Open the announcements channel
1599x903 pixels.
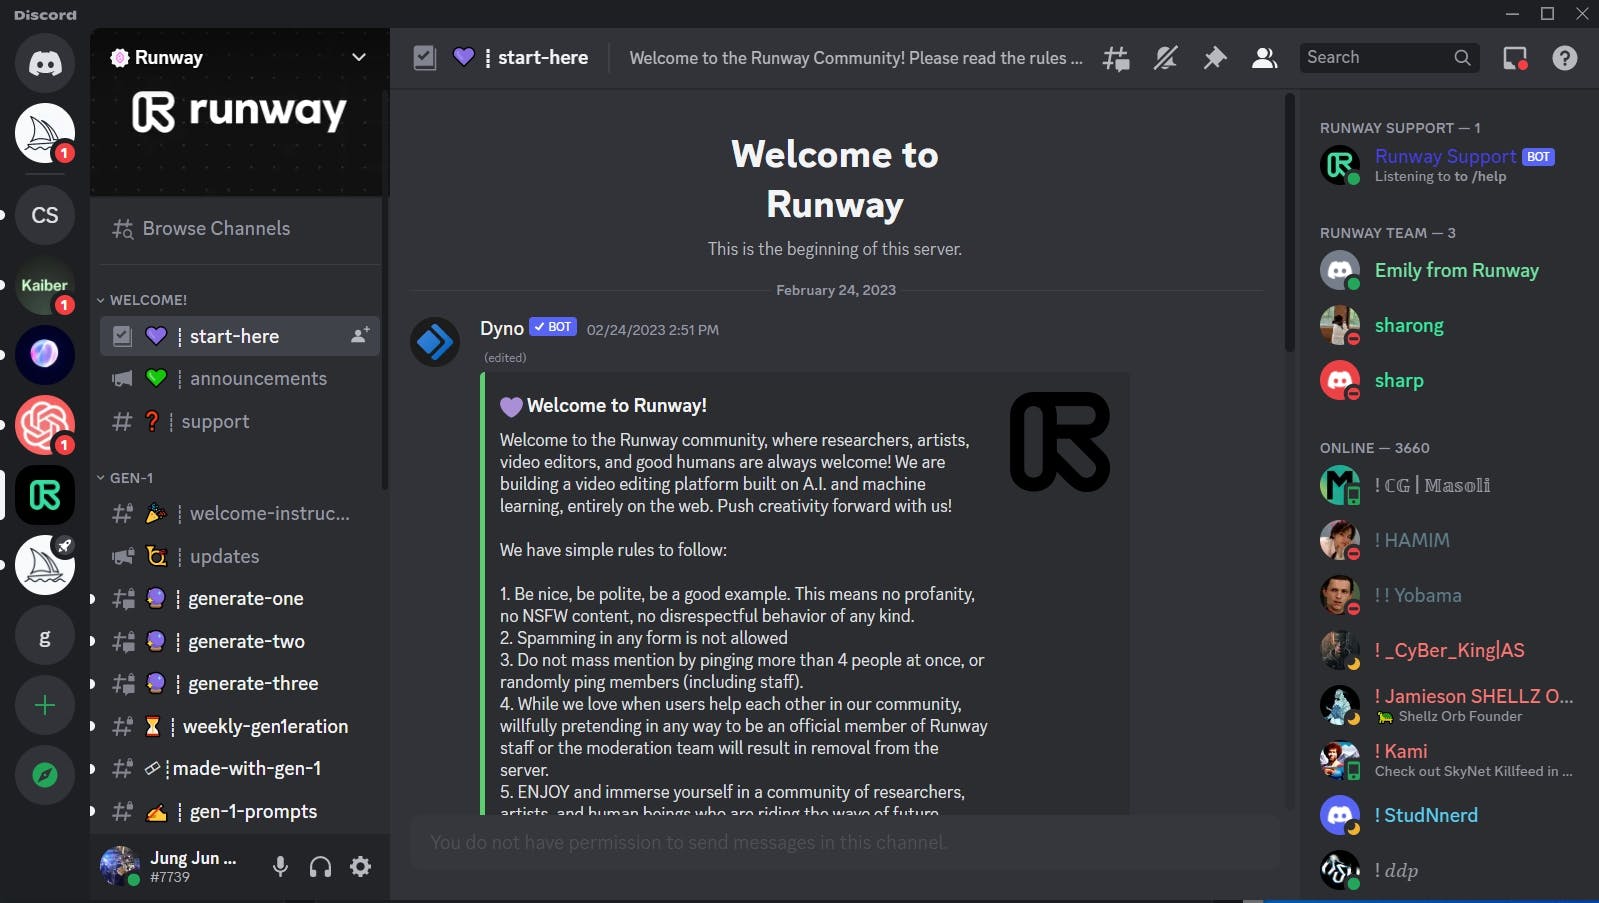click(x=240, y=379)
